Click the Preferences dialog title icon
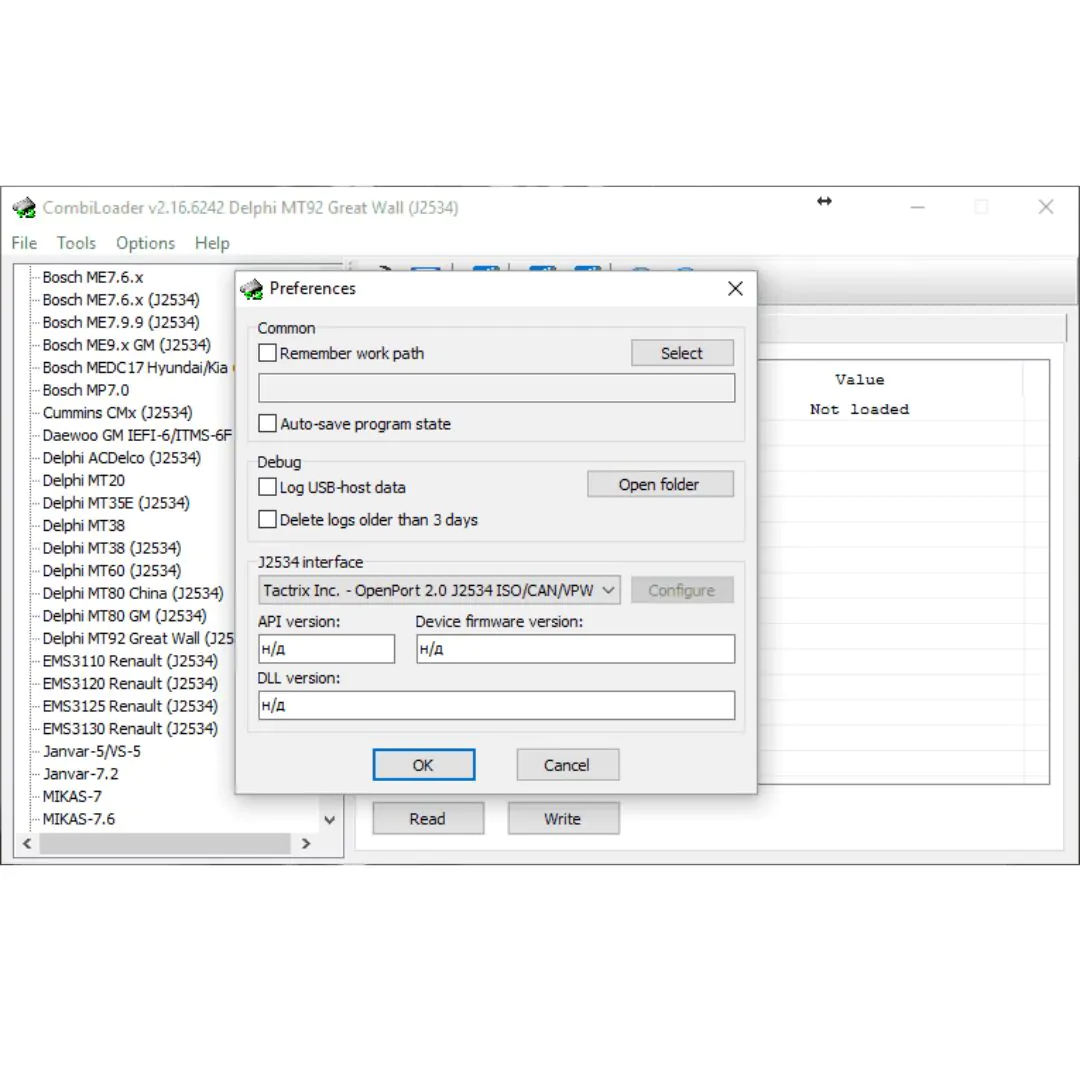Screen dimensions: 1080x1080 click(x=252, y=289)
